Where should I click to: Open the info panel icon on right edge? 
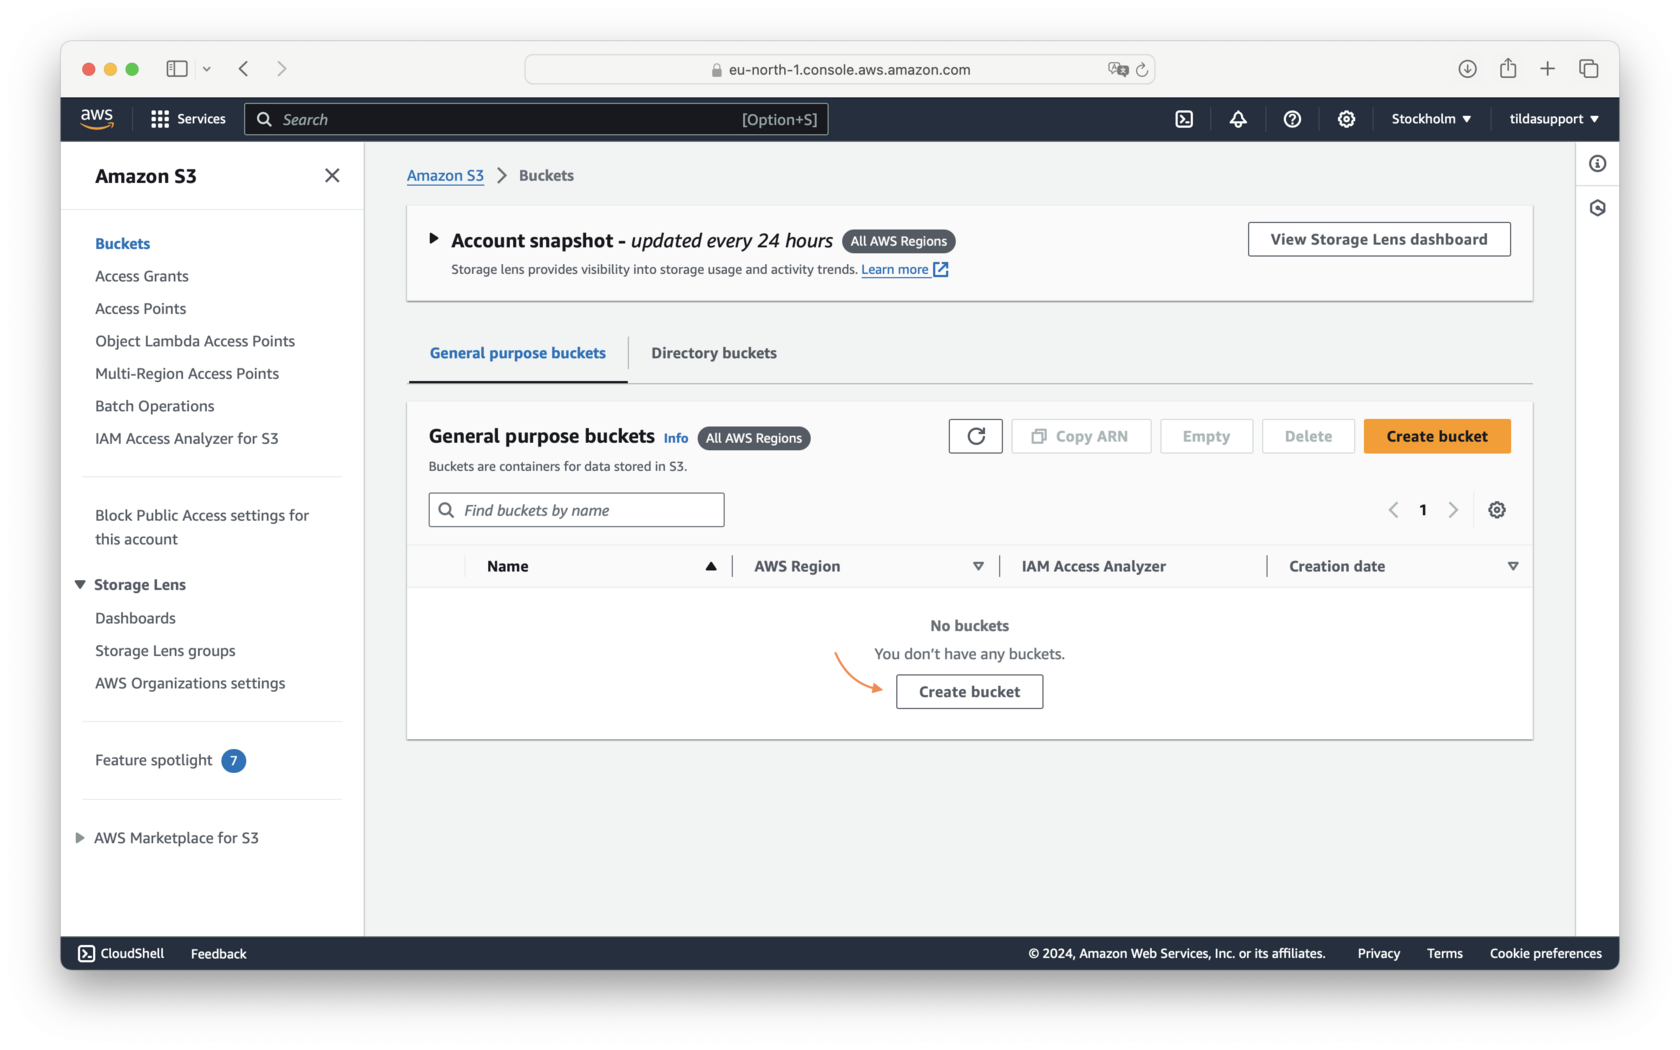(1597, 164)
